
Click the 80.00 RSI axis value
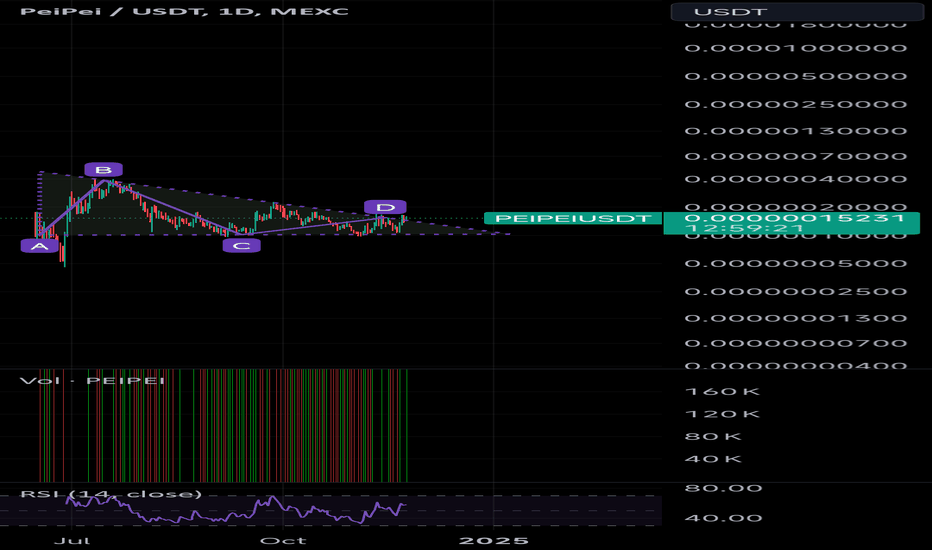[x=723, y=489]
